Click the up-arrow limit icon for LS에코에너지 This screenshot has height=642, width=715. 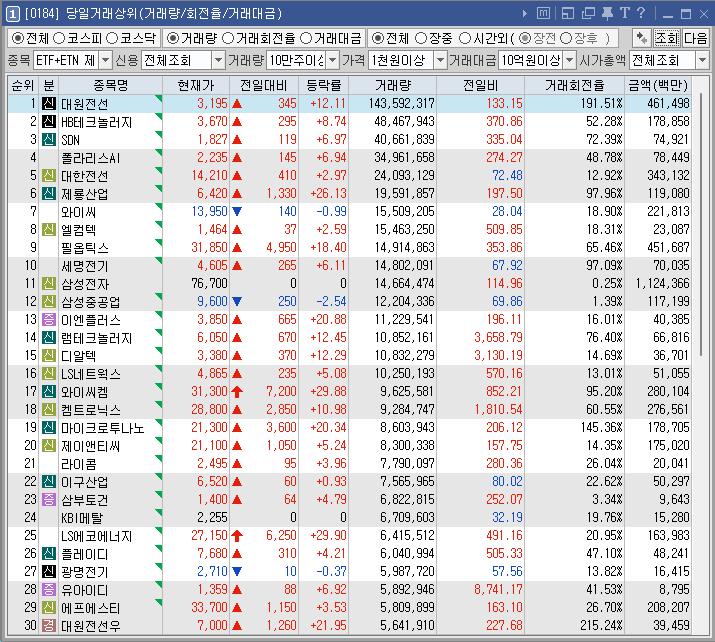click(x=237, y=536)
